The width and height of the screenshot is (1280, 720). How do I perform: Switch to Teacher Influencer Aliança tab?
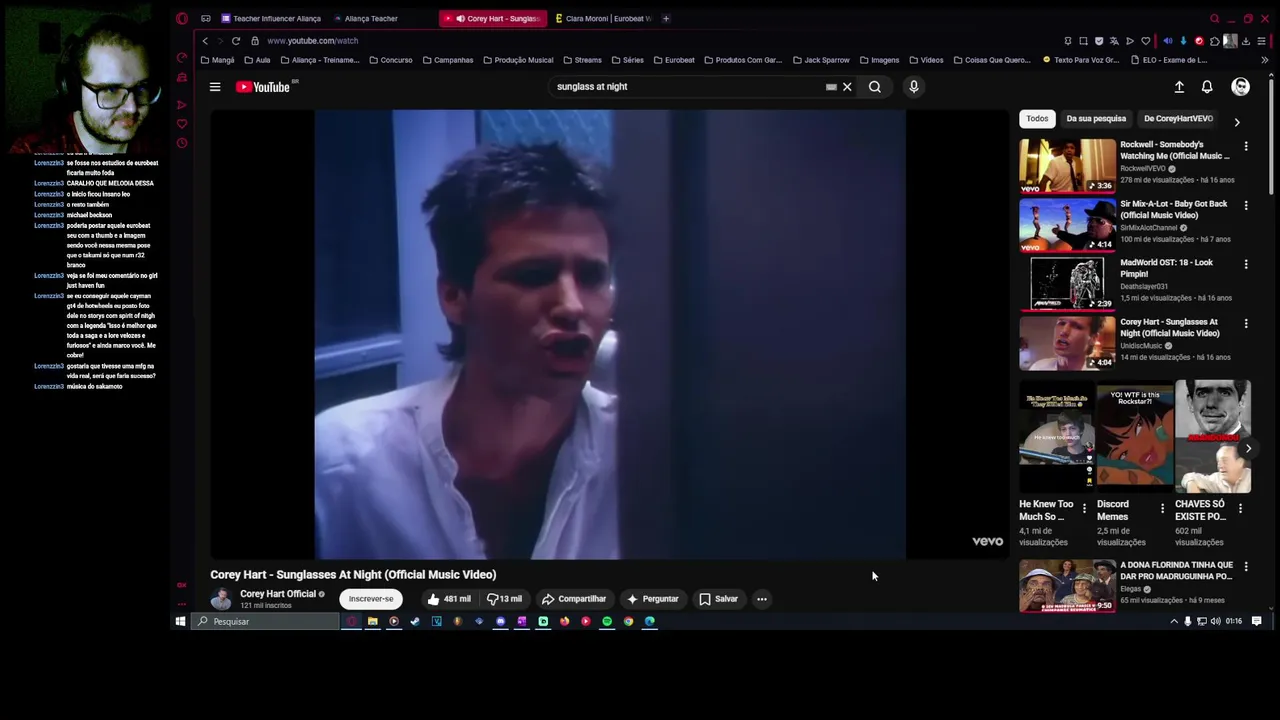[271, 18]
